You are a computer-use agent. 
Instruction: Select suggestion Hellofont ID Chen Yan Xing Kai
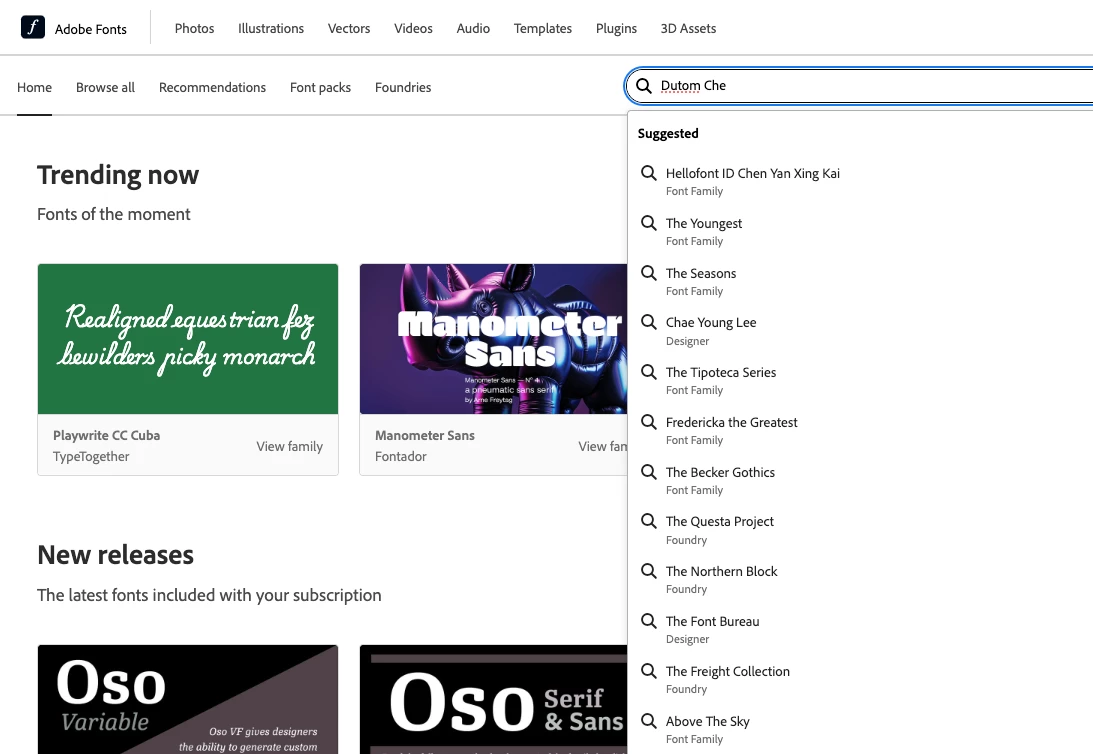pyautogui.click(x=860, y=181)
